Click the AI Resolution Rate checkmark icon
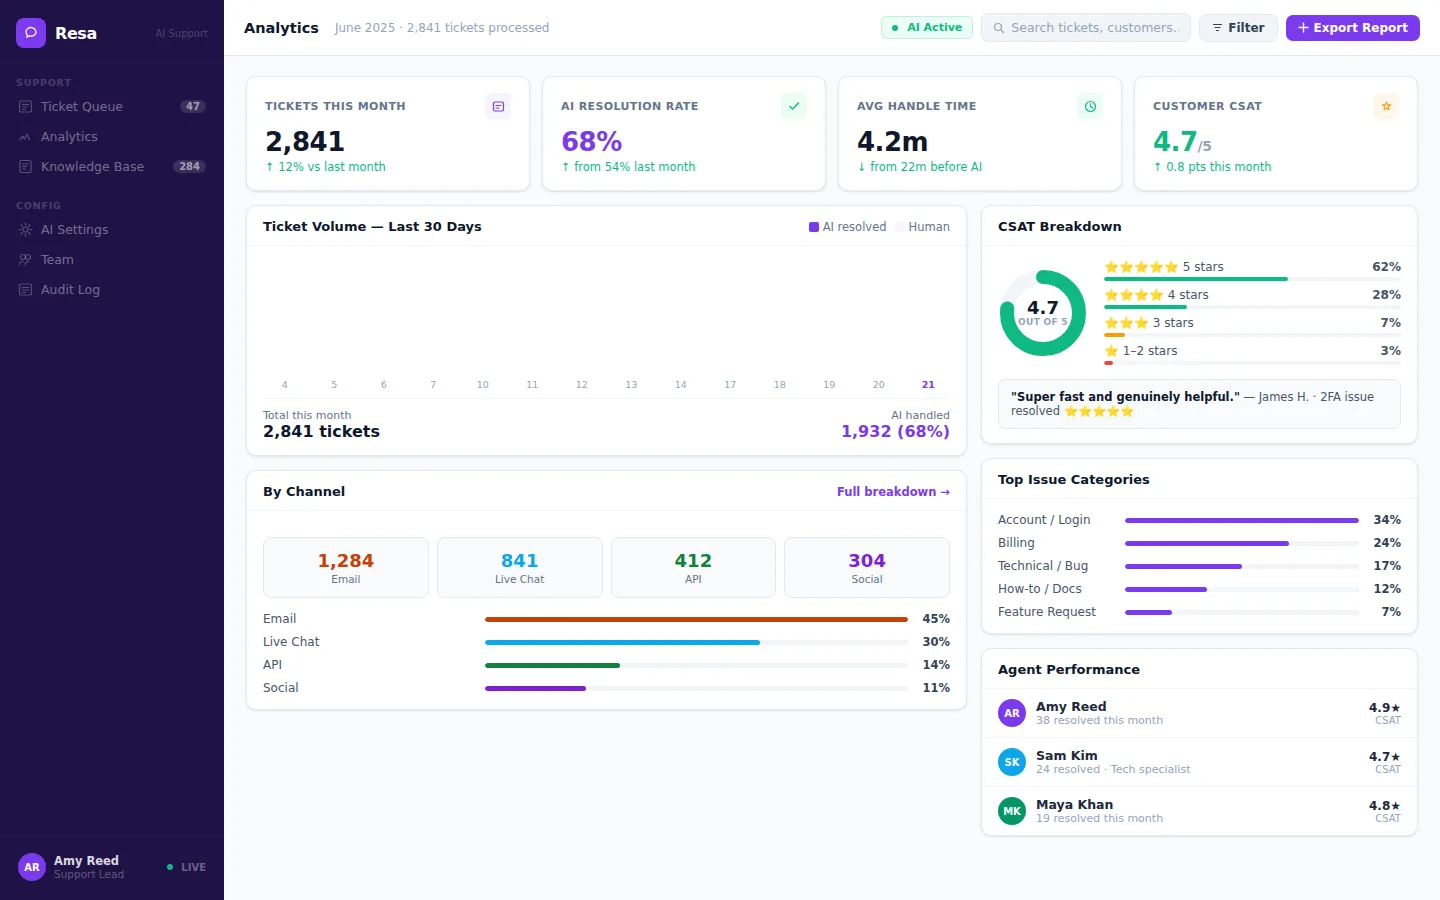The image size is (1440, 900). [794, 106]
